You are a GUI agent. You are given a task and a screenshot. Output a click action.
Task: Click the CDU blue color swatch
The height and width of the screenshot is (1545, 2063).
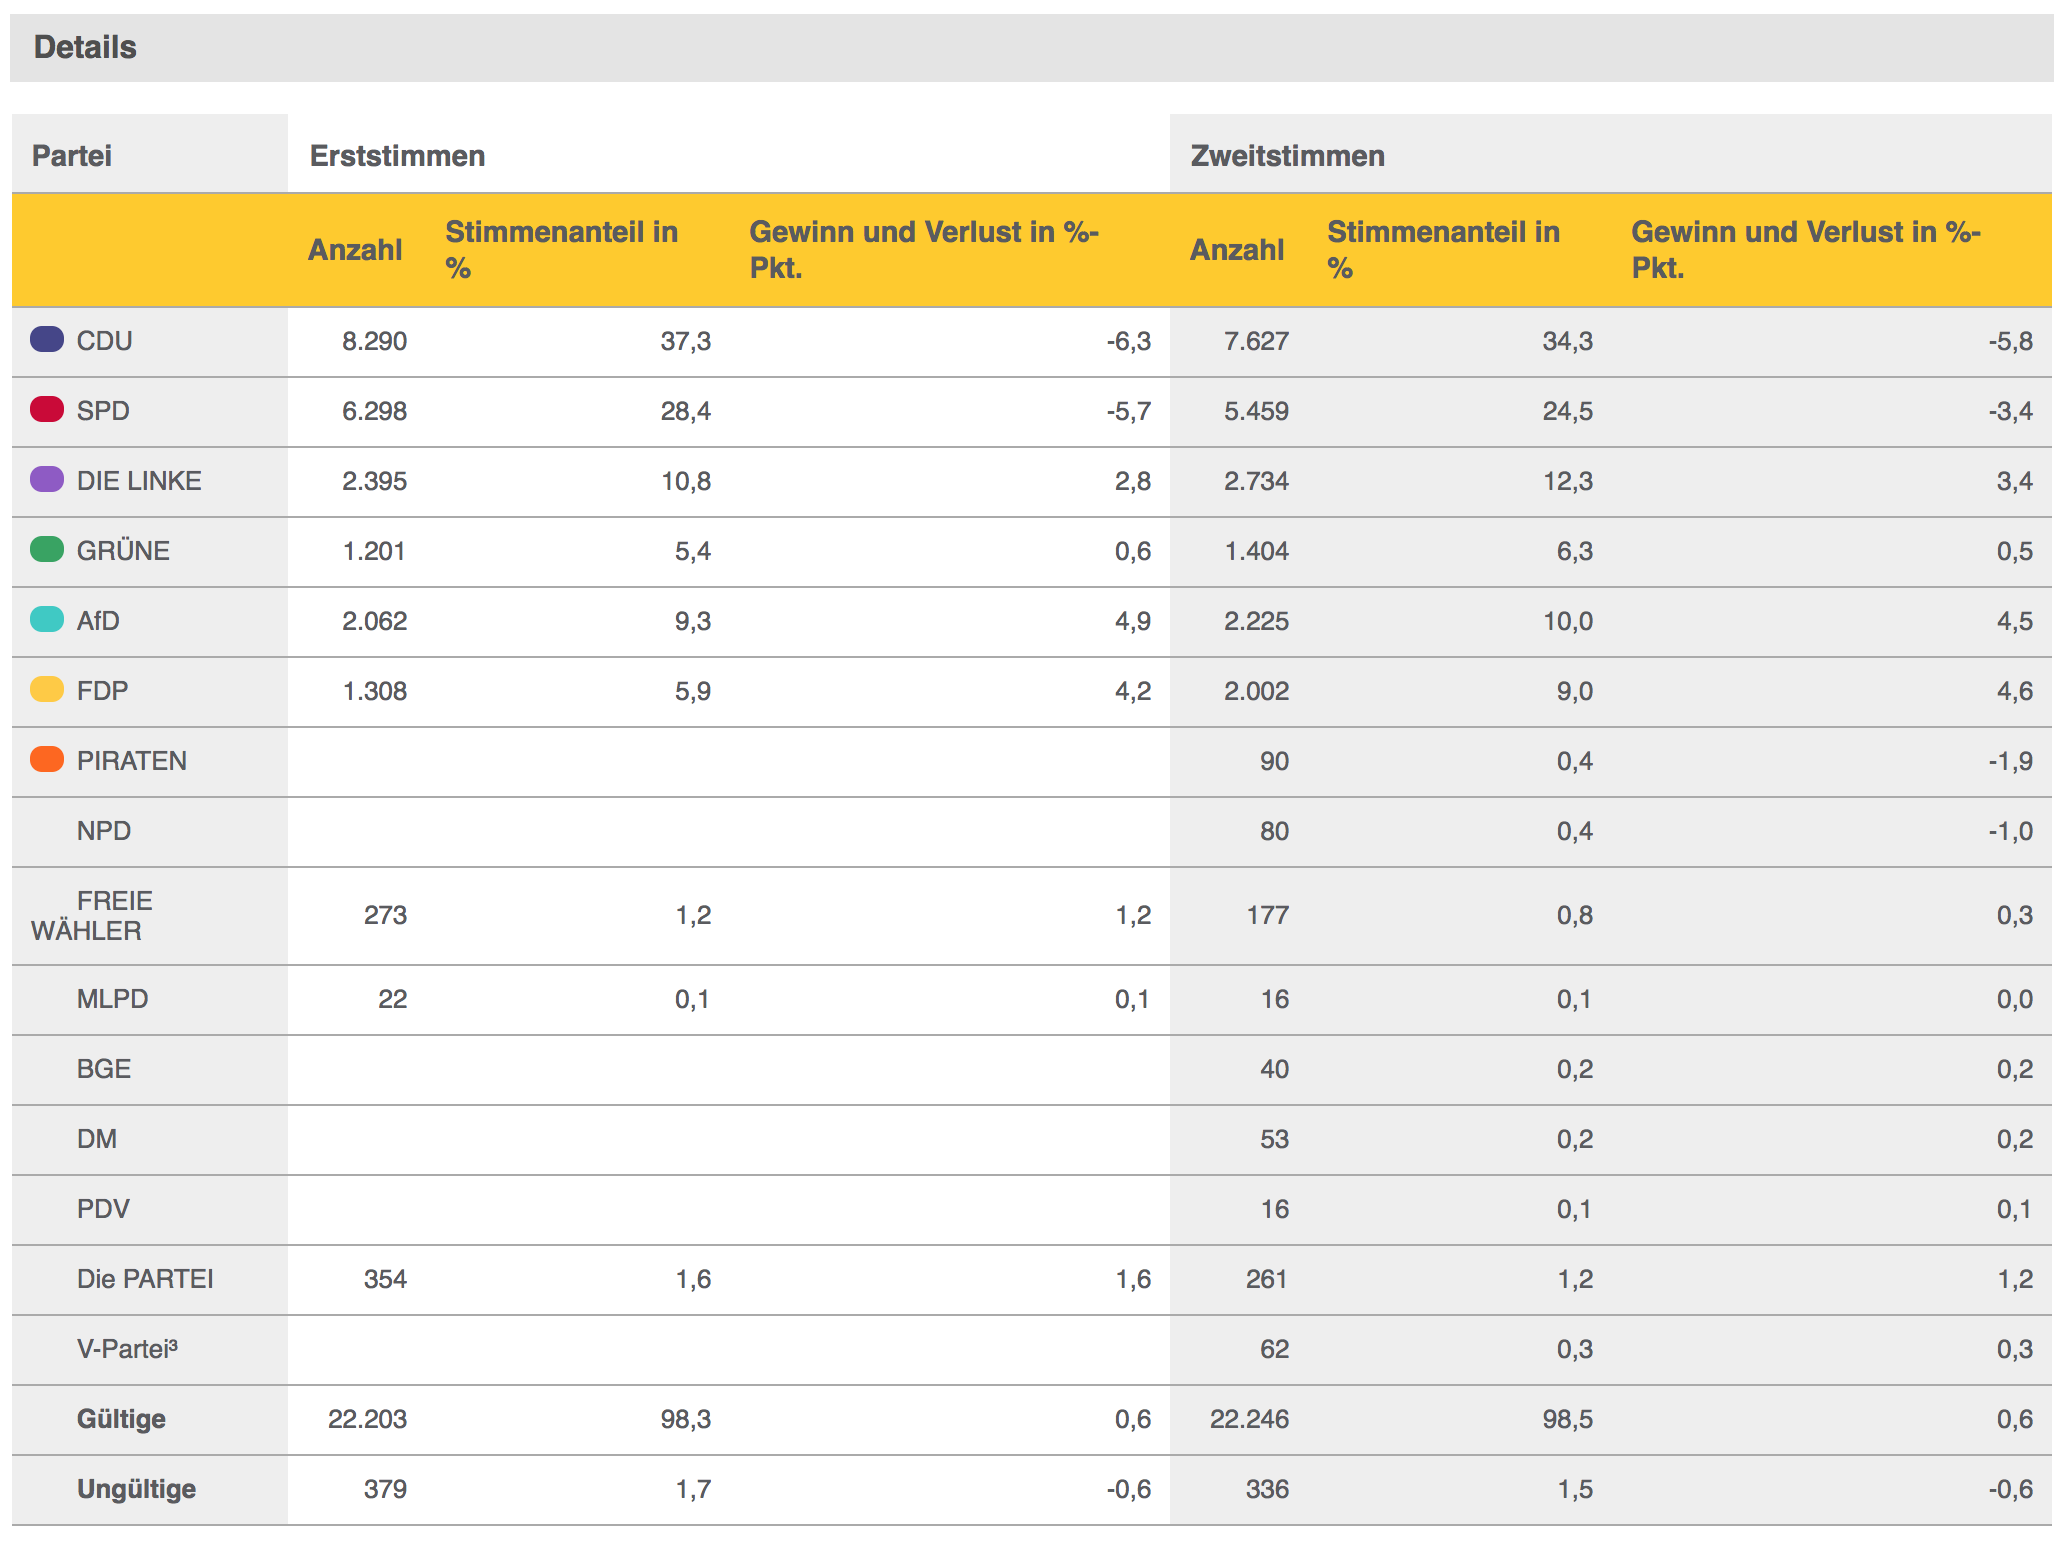[47, 339]
